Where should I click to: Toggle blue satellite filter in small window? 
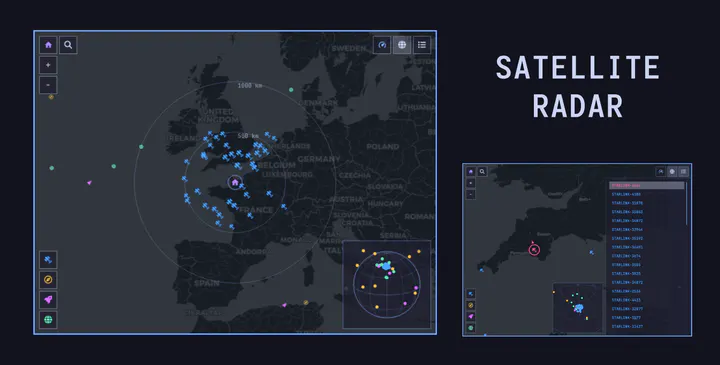tap(471, 294)
